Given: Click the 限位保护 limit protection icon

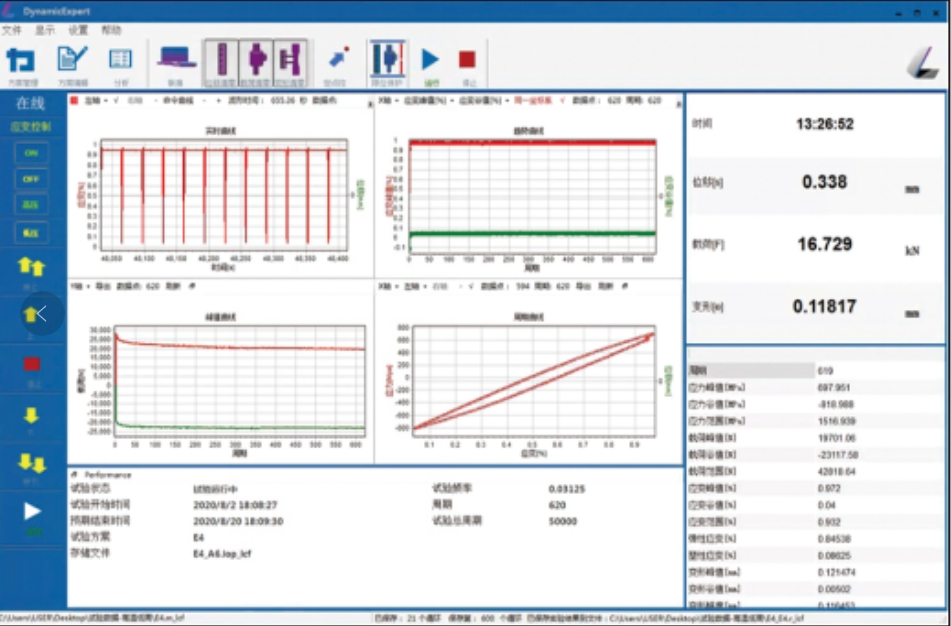Looking at the screenshot, I should (x=385, y=62).
